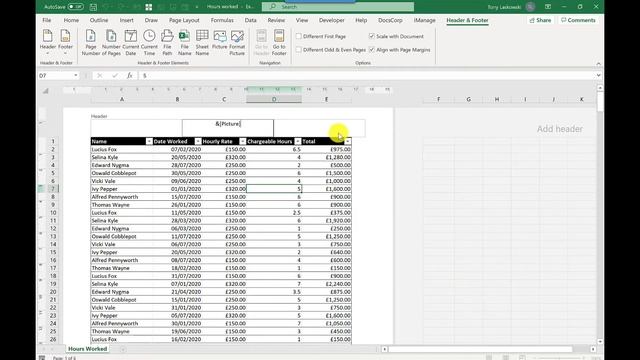Select the Hours Worked sheet tab

[87, 349]
